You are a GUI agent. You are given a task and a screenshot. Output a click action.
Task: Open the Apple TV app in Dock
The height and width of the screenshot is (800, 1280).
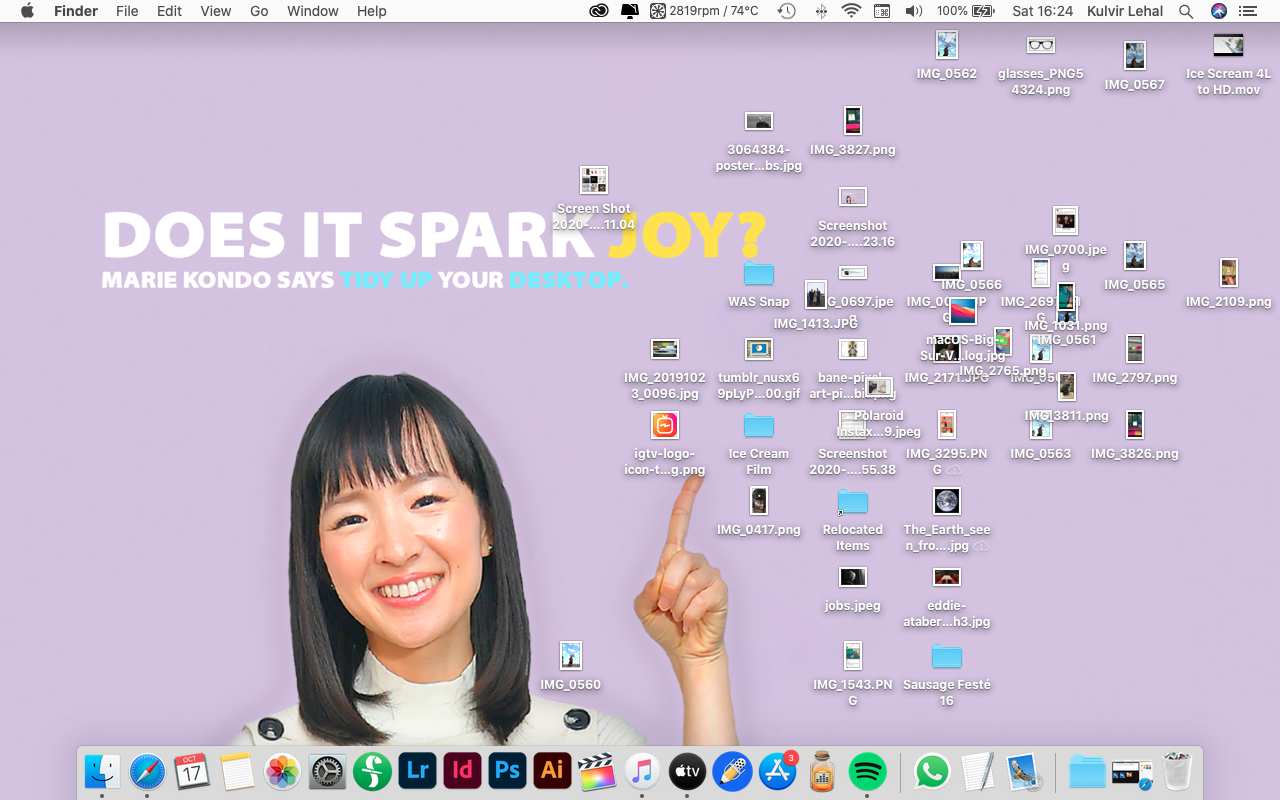click(687, 771)
